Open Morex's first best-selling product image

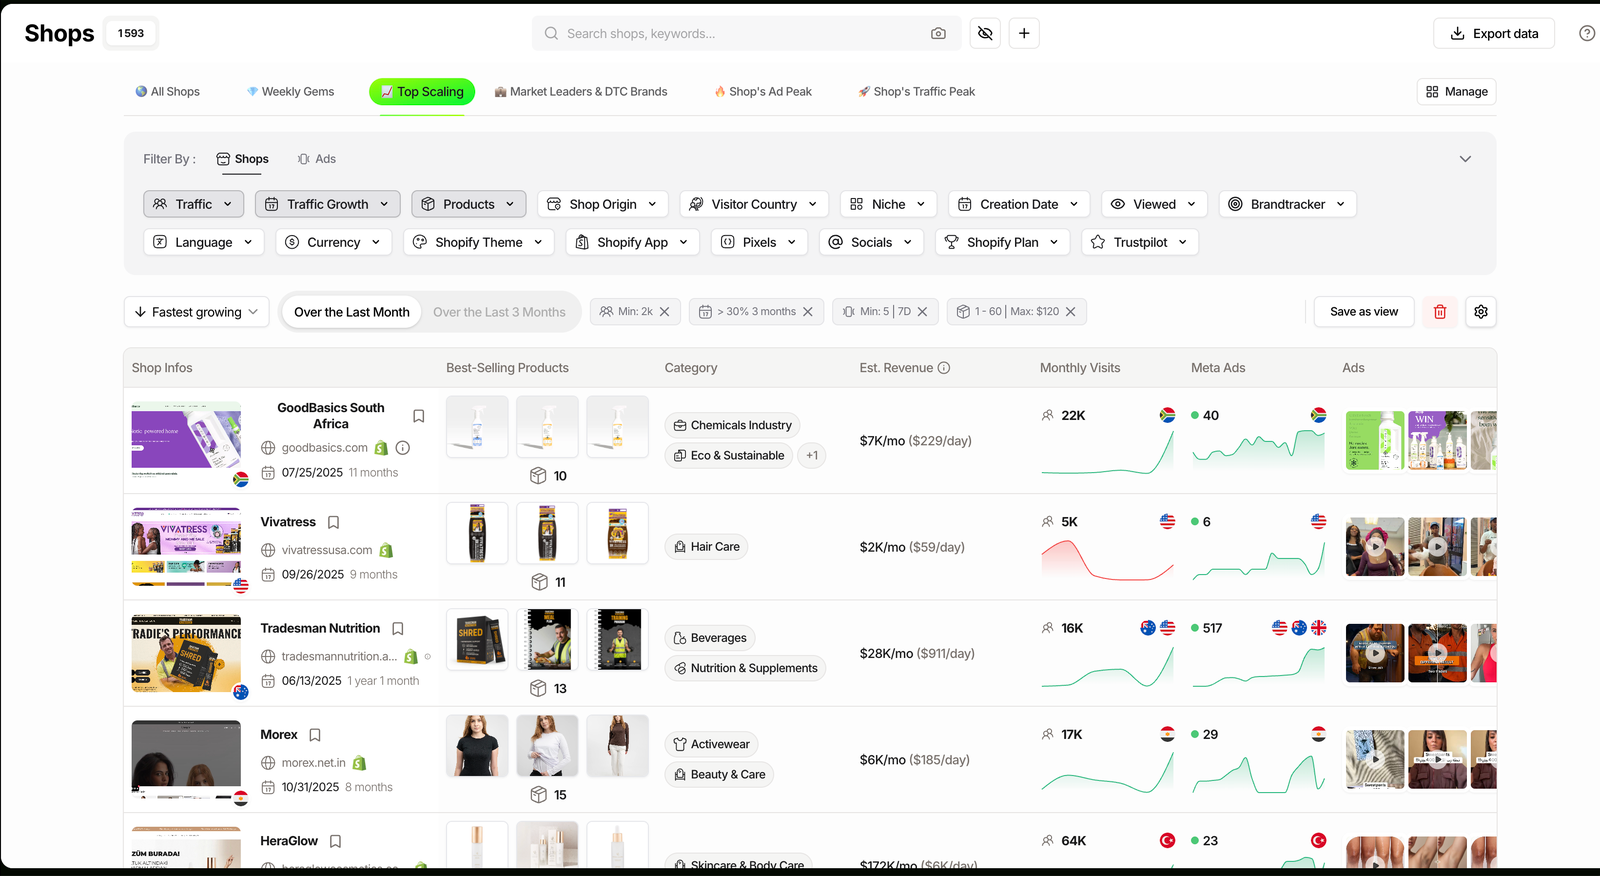click(477, 745)
